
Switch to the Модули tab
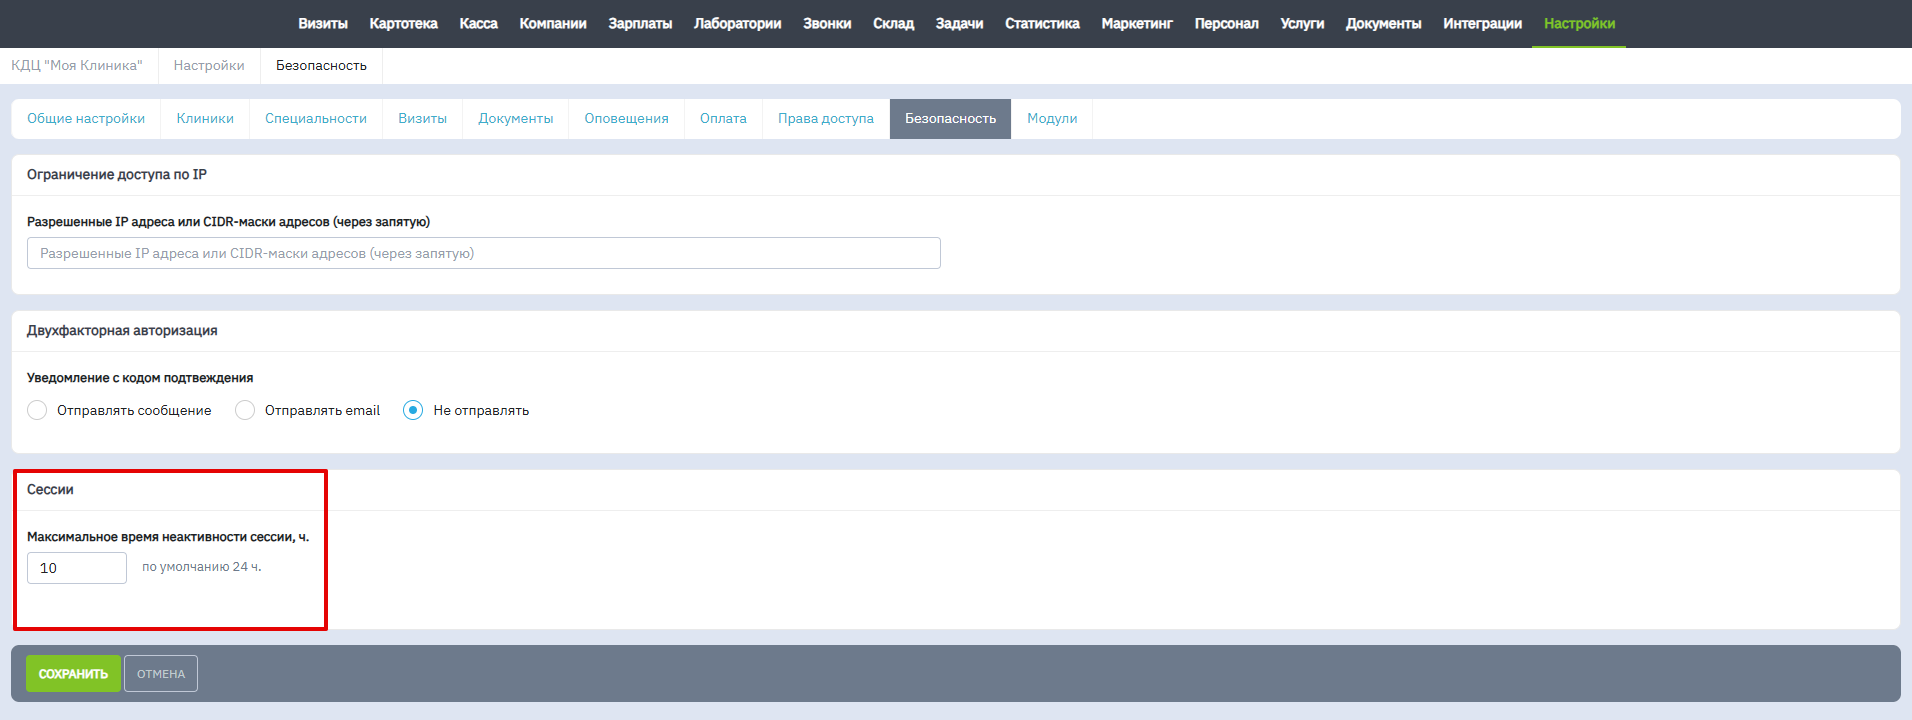tap(1052, 118)
